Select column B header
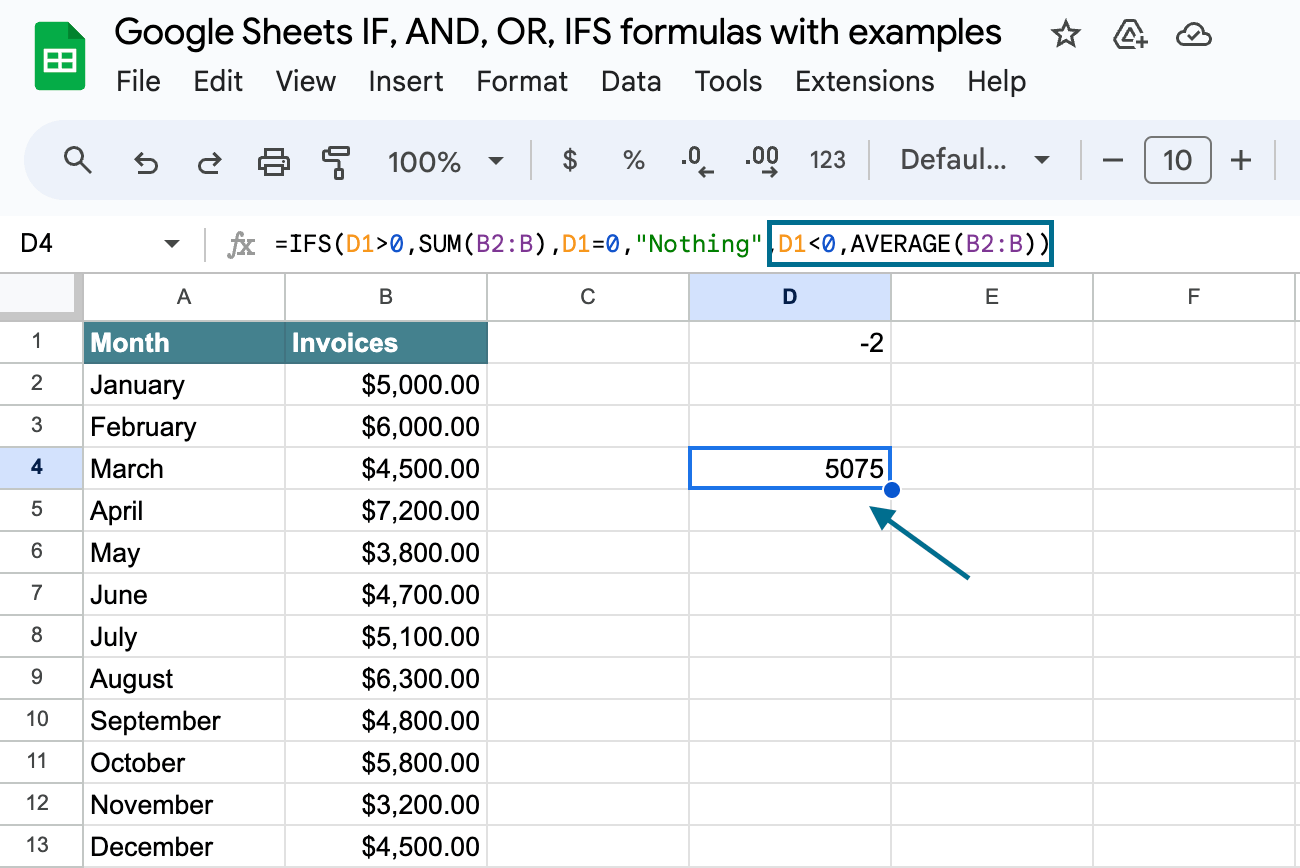Viewport: 1300px width, 868px height. pos(386,296)
